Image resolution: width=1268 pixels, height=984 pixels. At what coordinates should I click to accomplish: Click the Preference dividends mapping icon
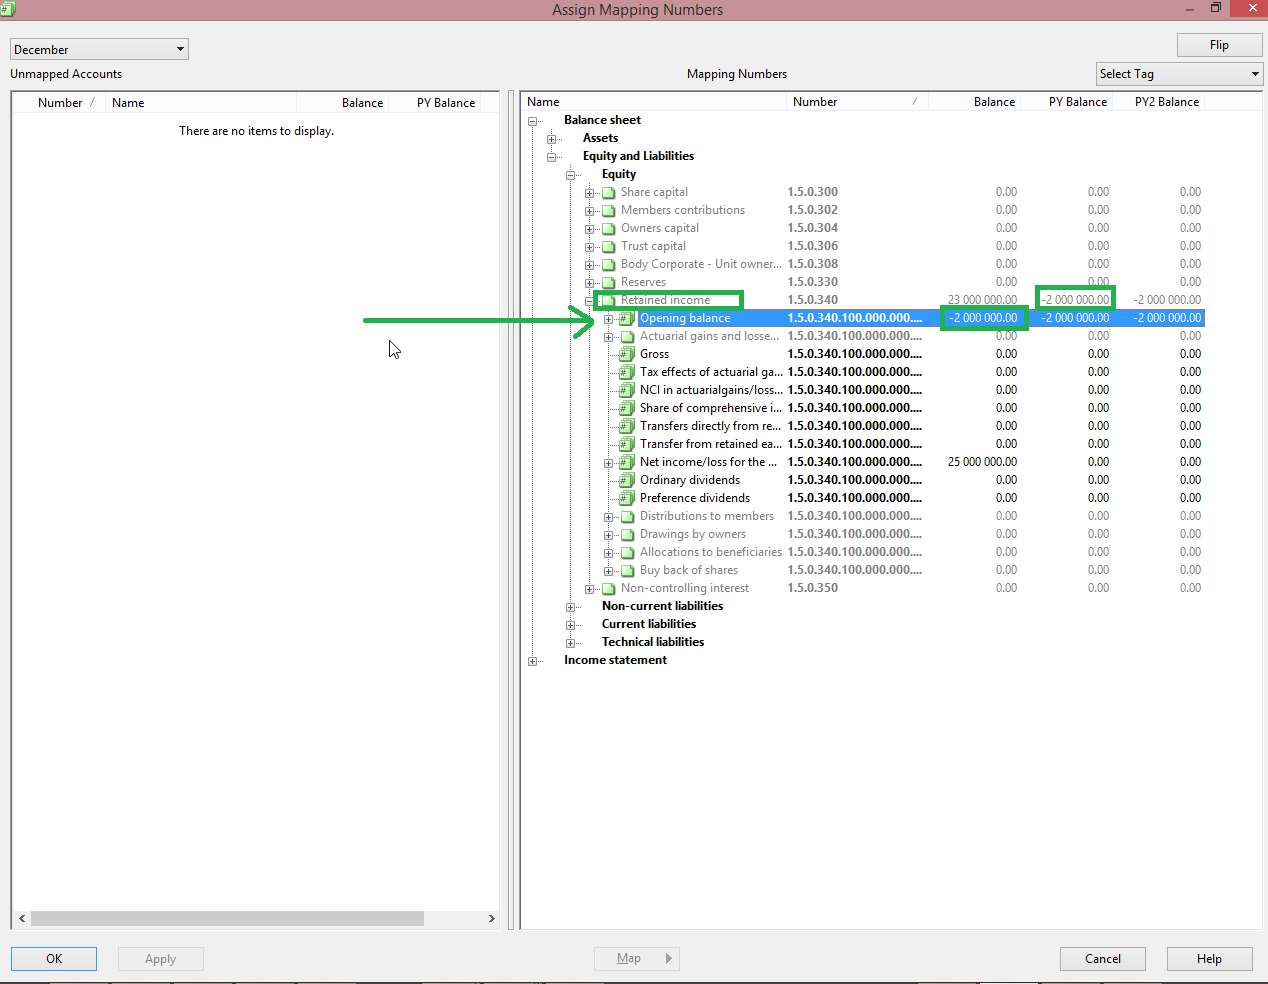point(627,498)
